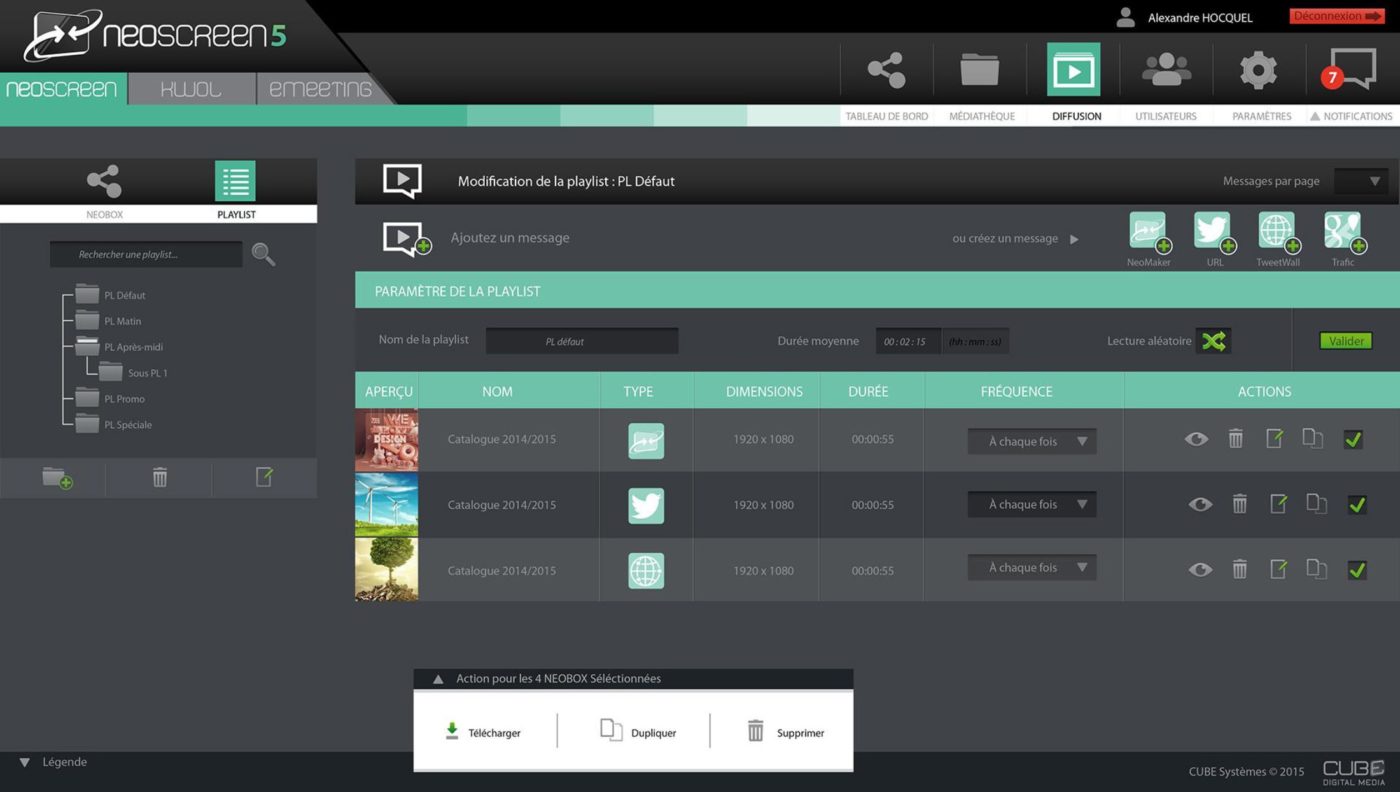Open frequency dropdown for the third row
The image size is (1400, 792).
(x=1032, y=568)
